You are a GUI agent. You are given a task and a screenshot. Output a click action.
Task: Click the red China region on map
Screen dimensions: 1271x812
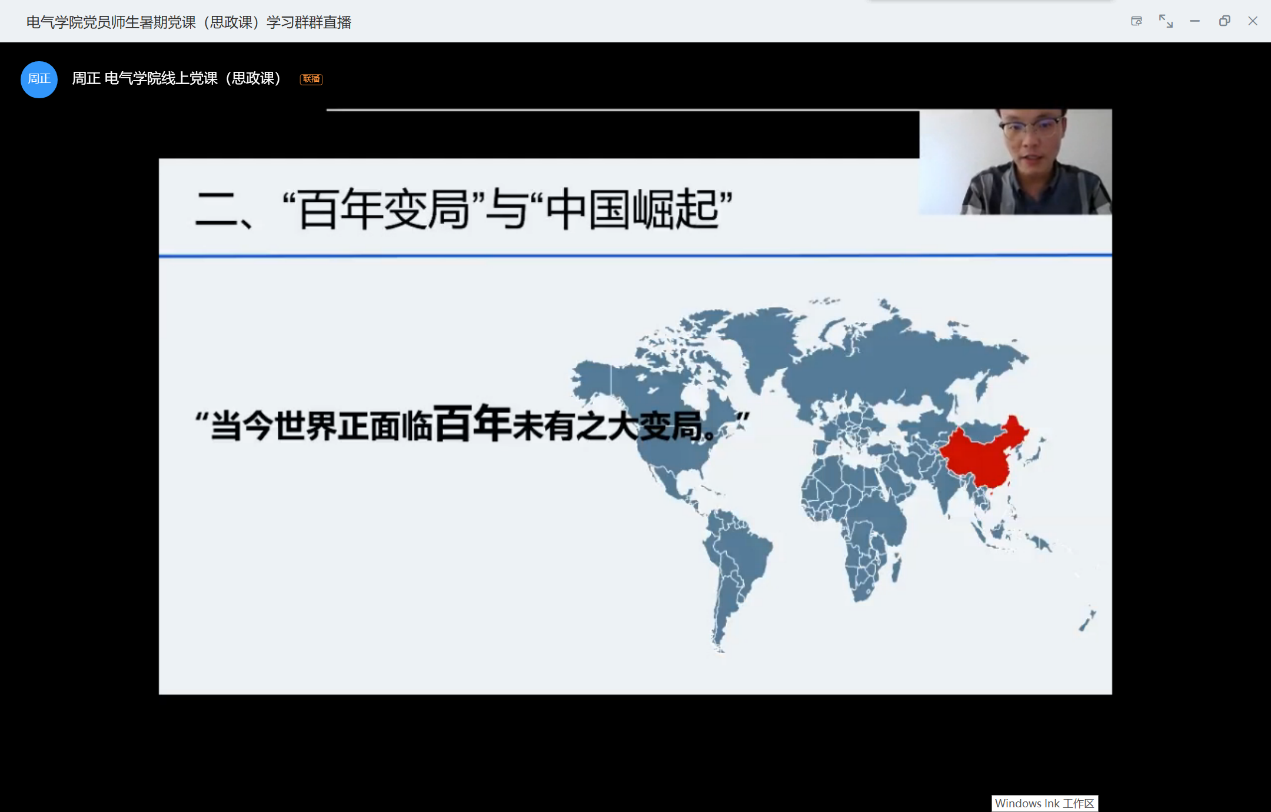(980, 457)
